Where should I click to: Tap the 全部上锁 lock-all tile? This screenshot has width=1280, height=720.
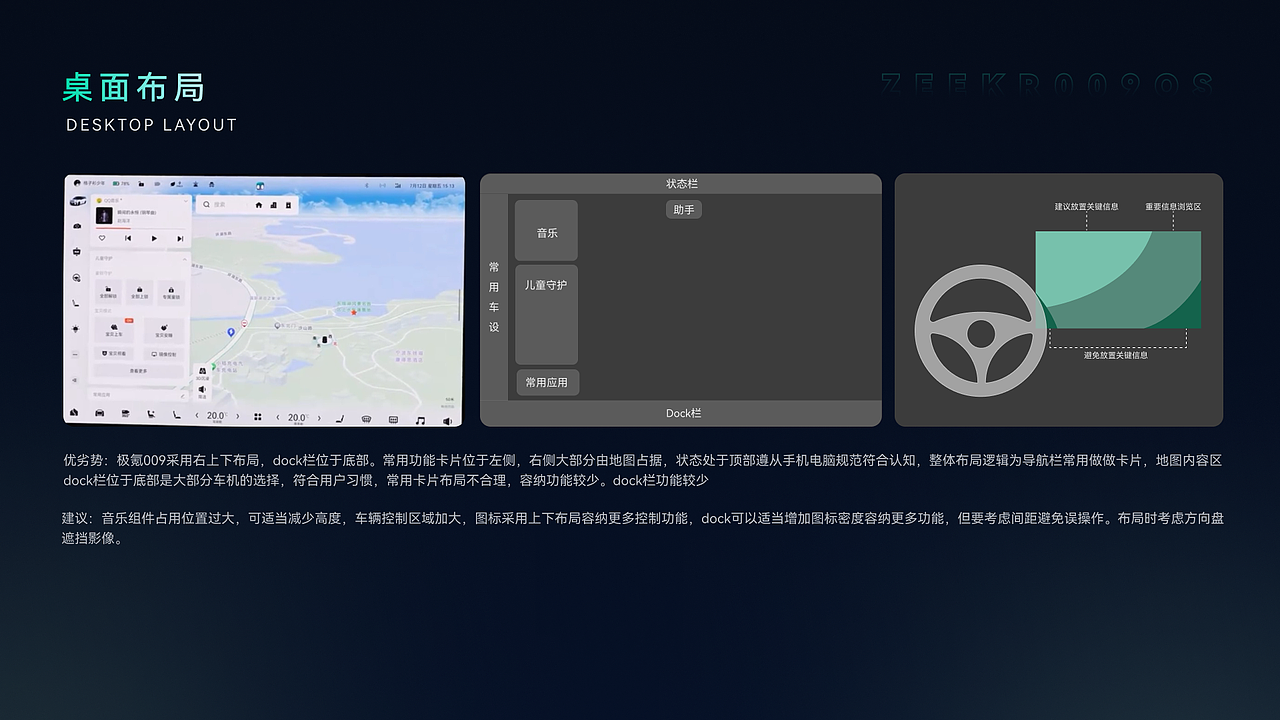point(140,292)
